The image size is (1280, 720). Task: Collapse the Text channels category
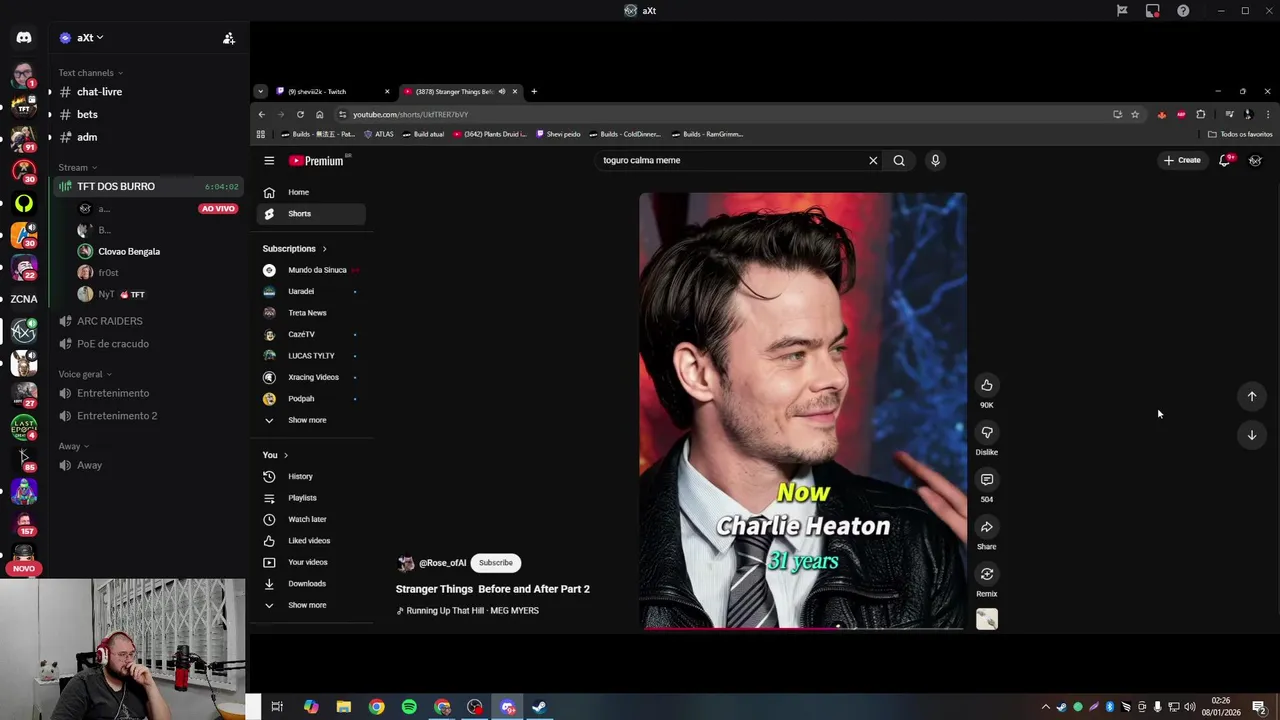coord(90,73)
